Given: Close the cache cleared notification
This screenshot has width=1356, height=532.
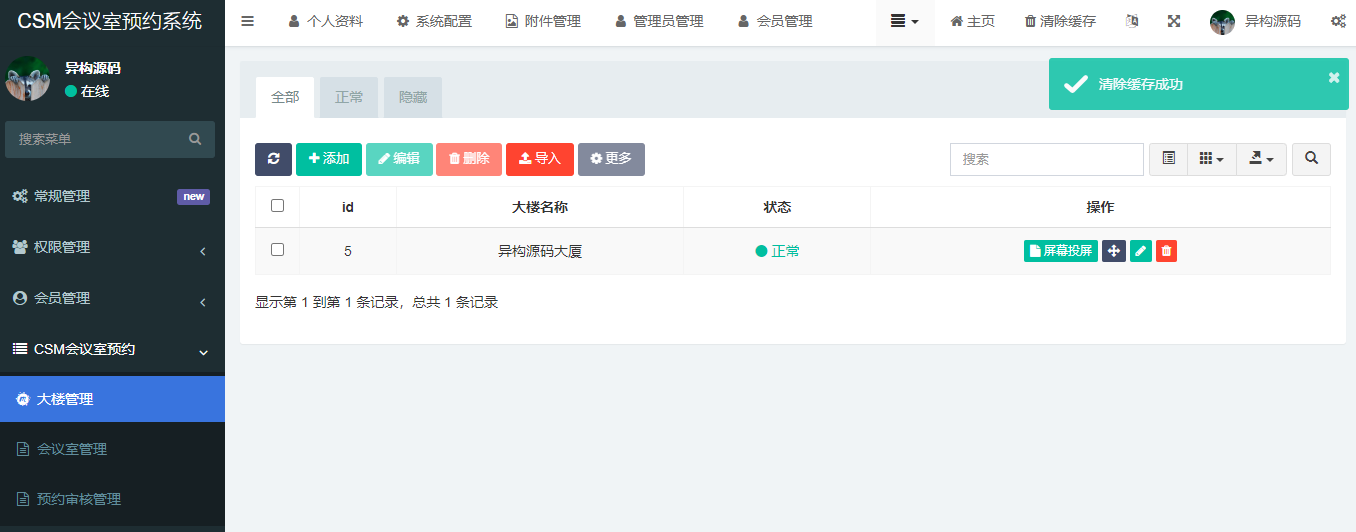Looking at the screenshot, I should (1333, 78).
